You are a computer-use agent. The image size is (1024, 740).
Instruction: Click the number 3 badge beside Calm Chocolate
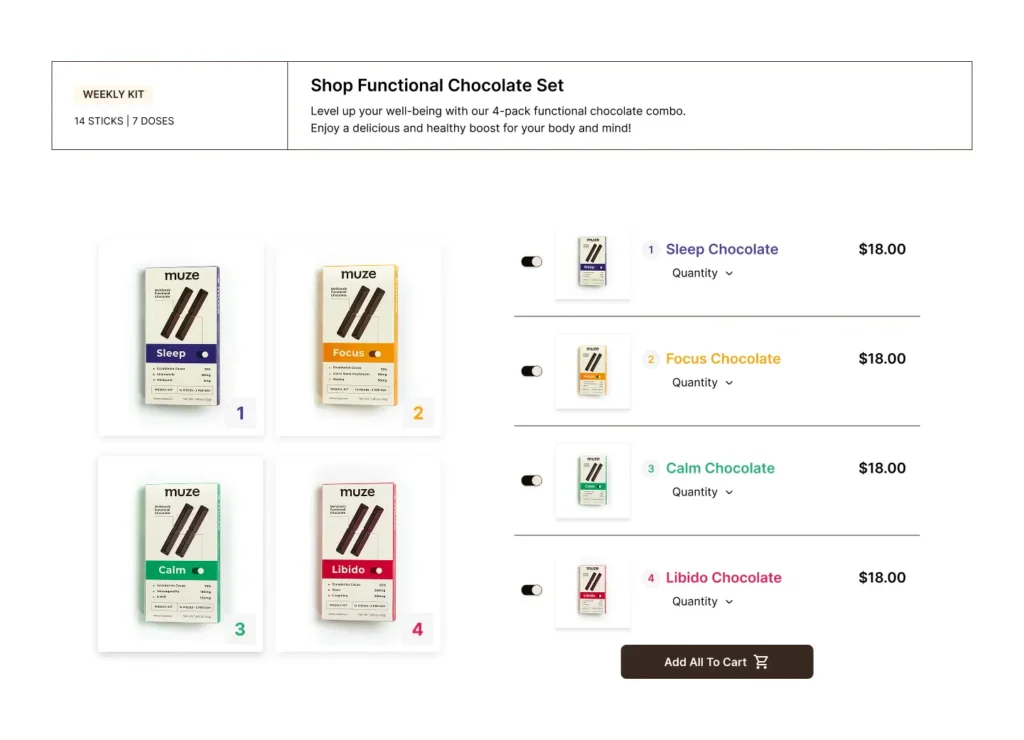click(651, 468)
